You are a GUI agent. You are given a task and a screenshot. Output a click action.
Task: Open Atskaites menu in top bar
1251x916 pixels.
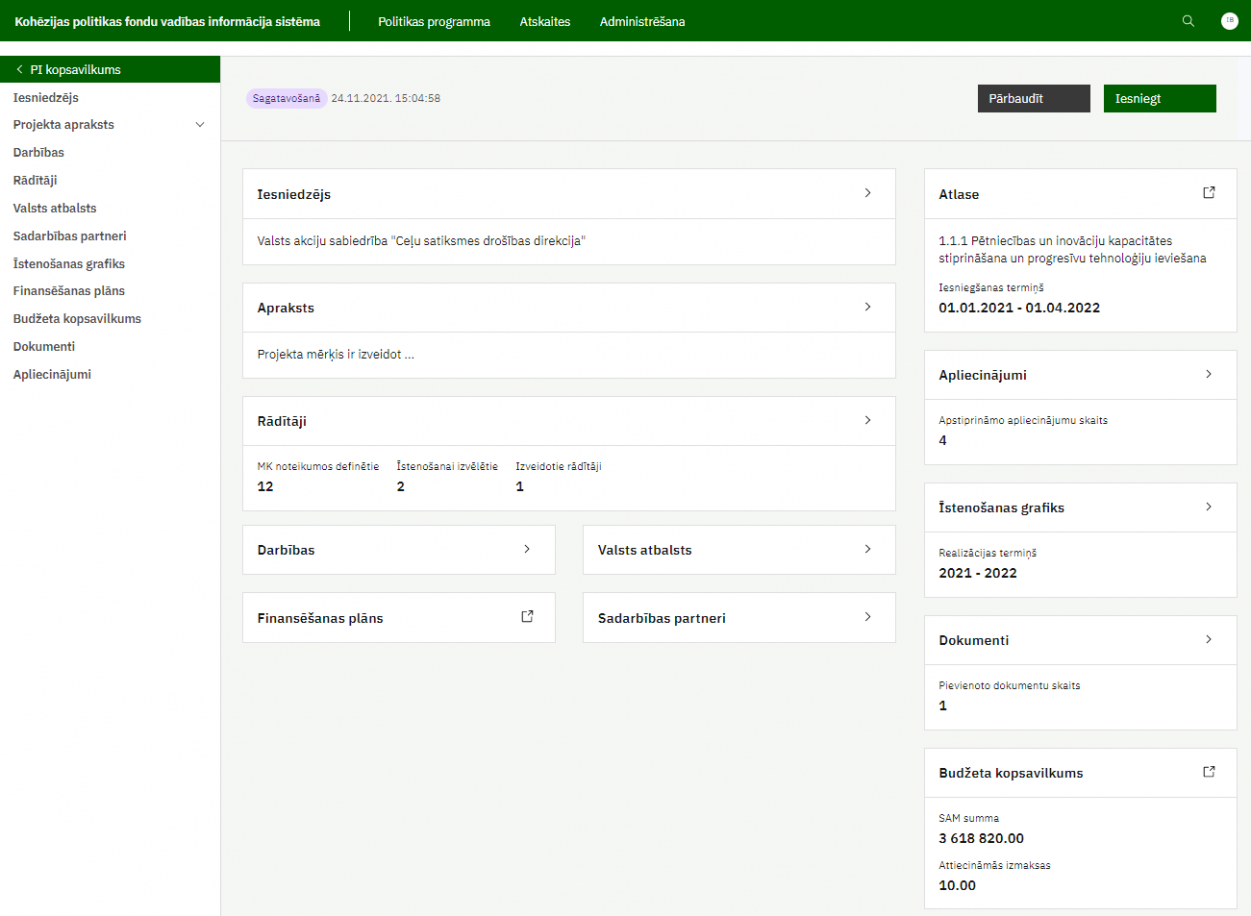point(545,21)
